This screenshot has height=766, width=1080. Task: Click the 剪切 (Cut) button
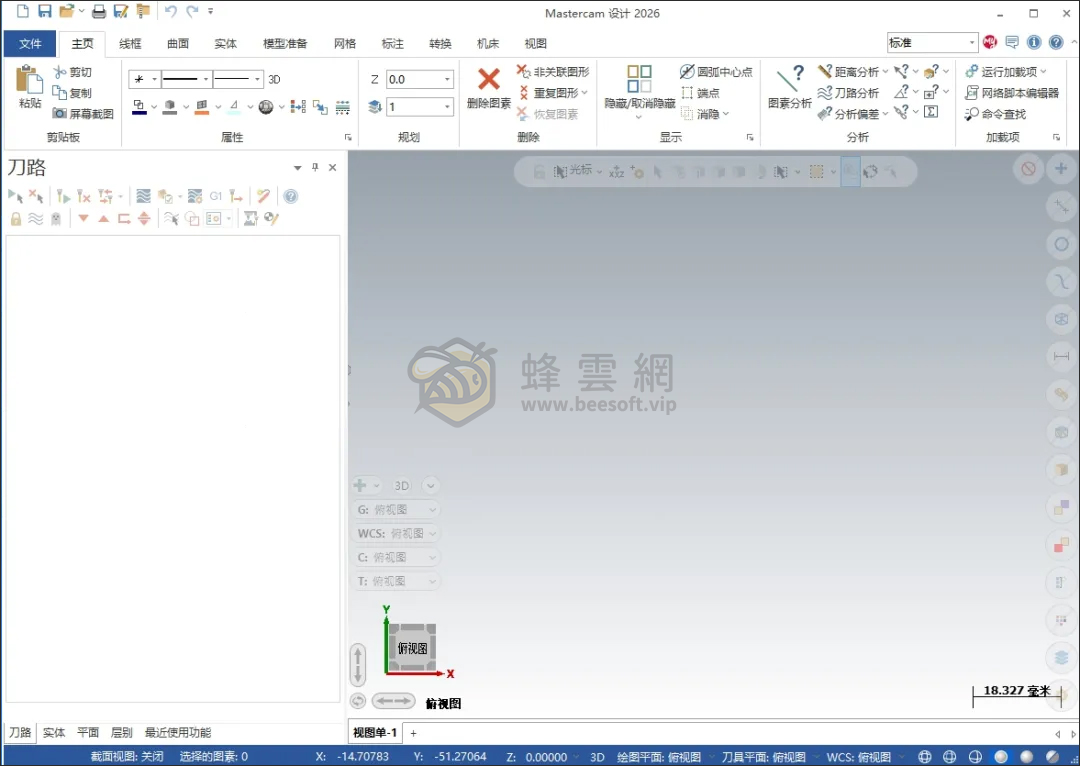tap(72, 72)
